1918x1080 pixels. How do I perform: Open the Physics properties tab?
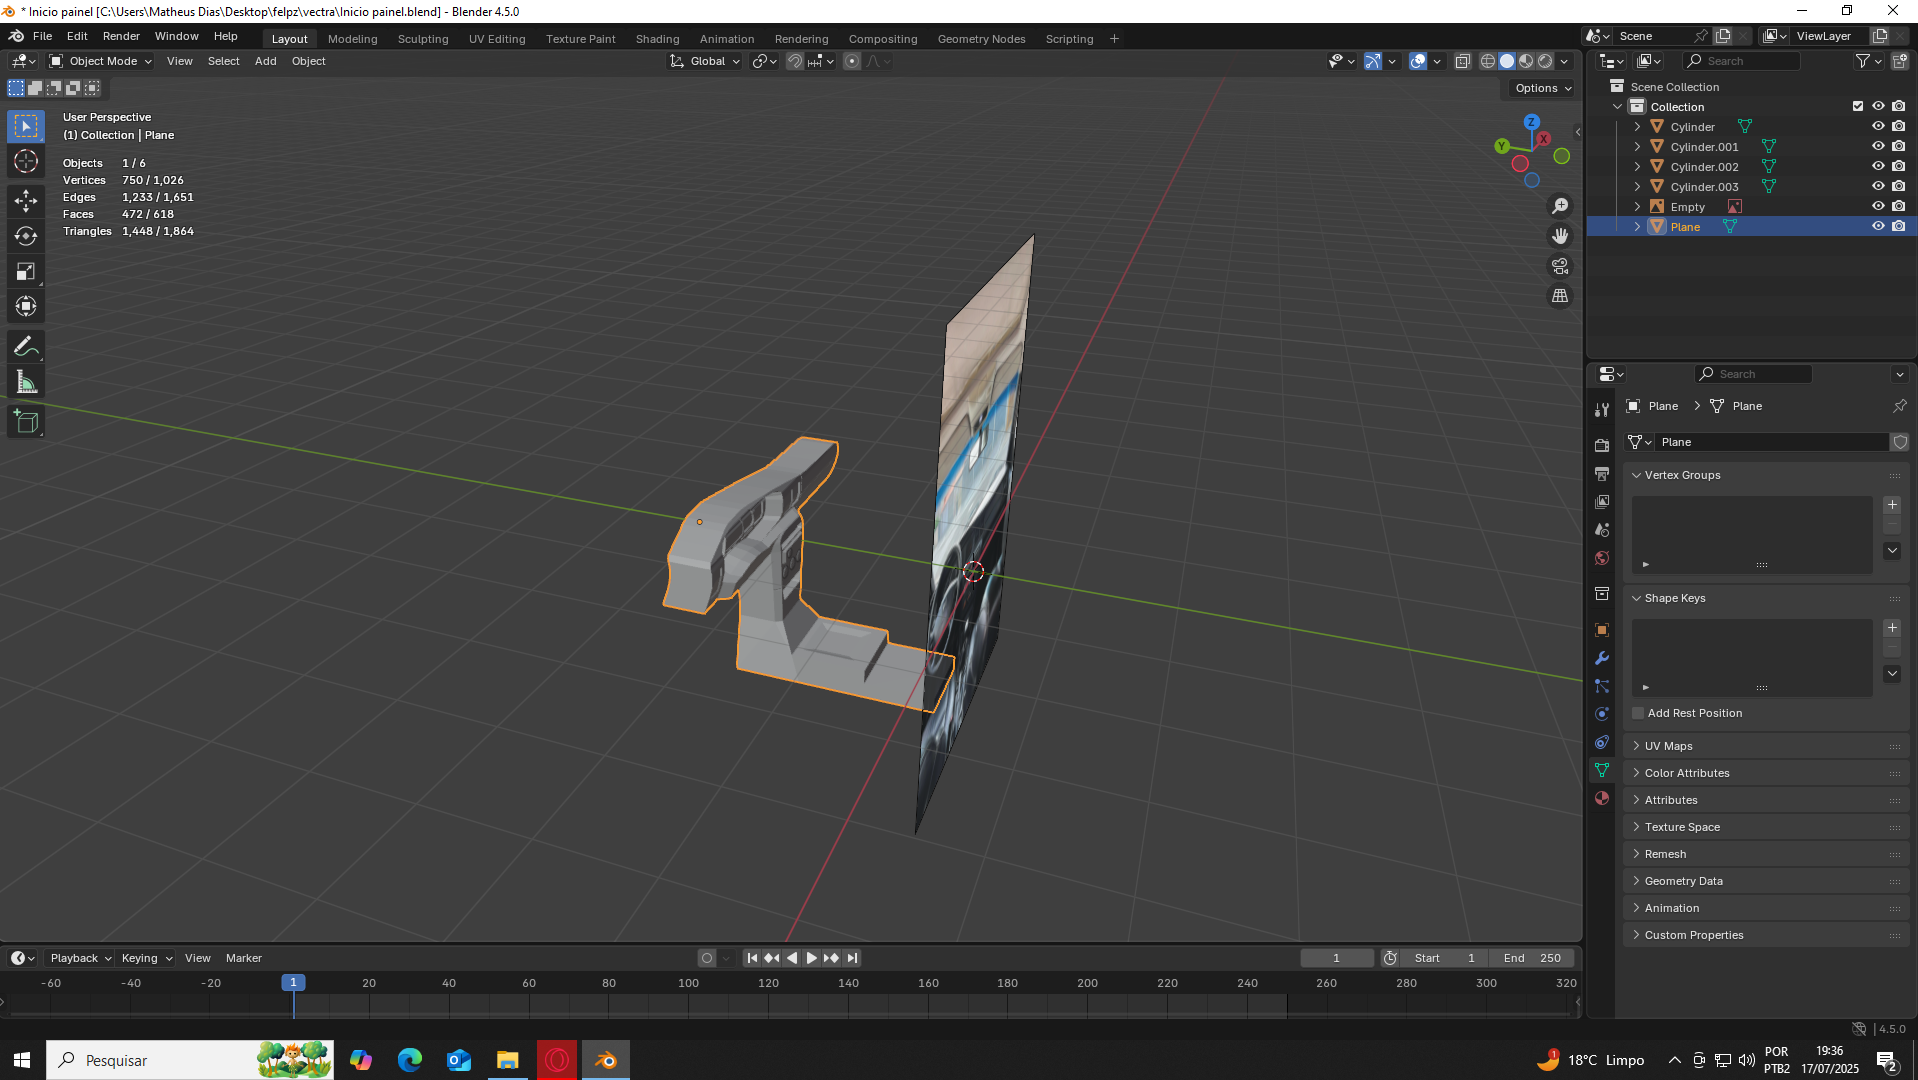point(1602,714)
